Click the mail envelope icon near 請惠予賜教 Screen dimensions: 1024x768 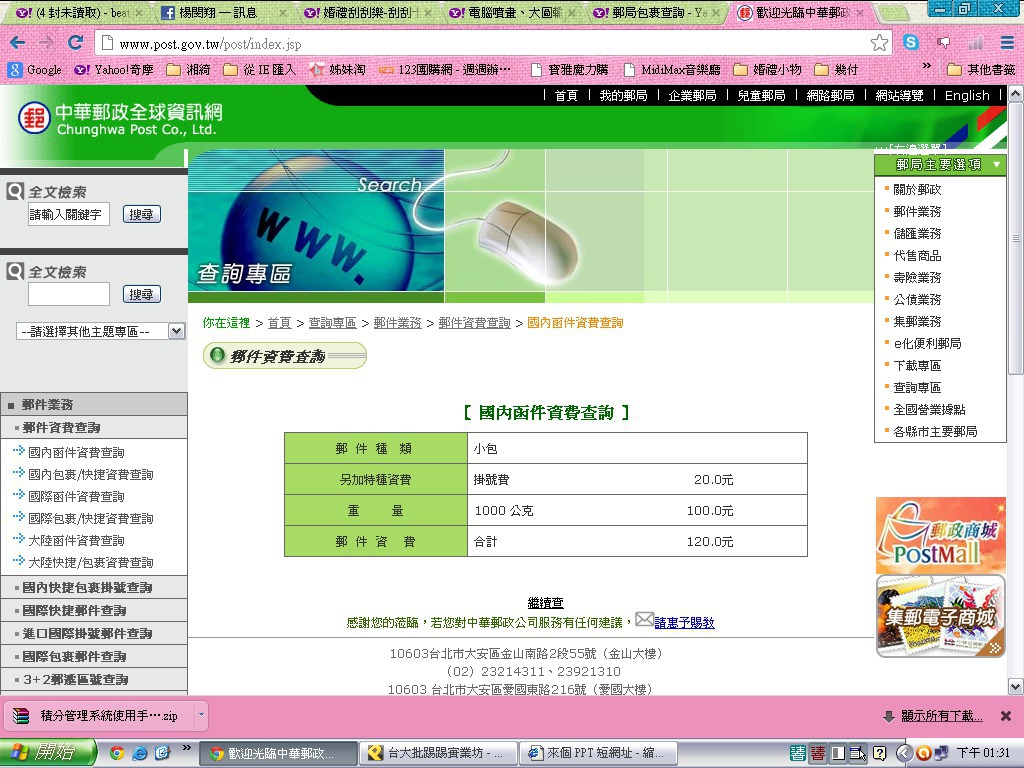pos(644,618)
